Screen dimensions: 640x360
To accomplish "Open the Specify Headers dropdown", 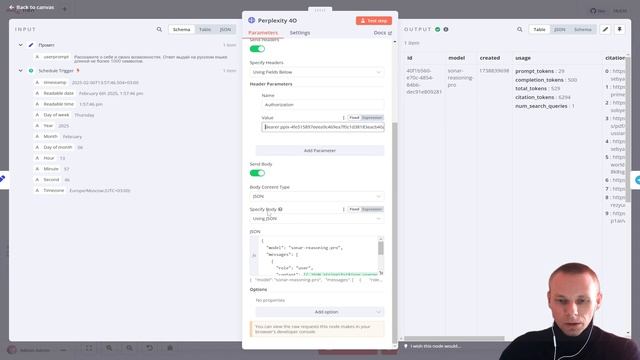I will pyautogui.click(x=317, y=72).
